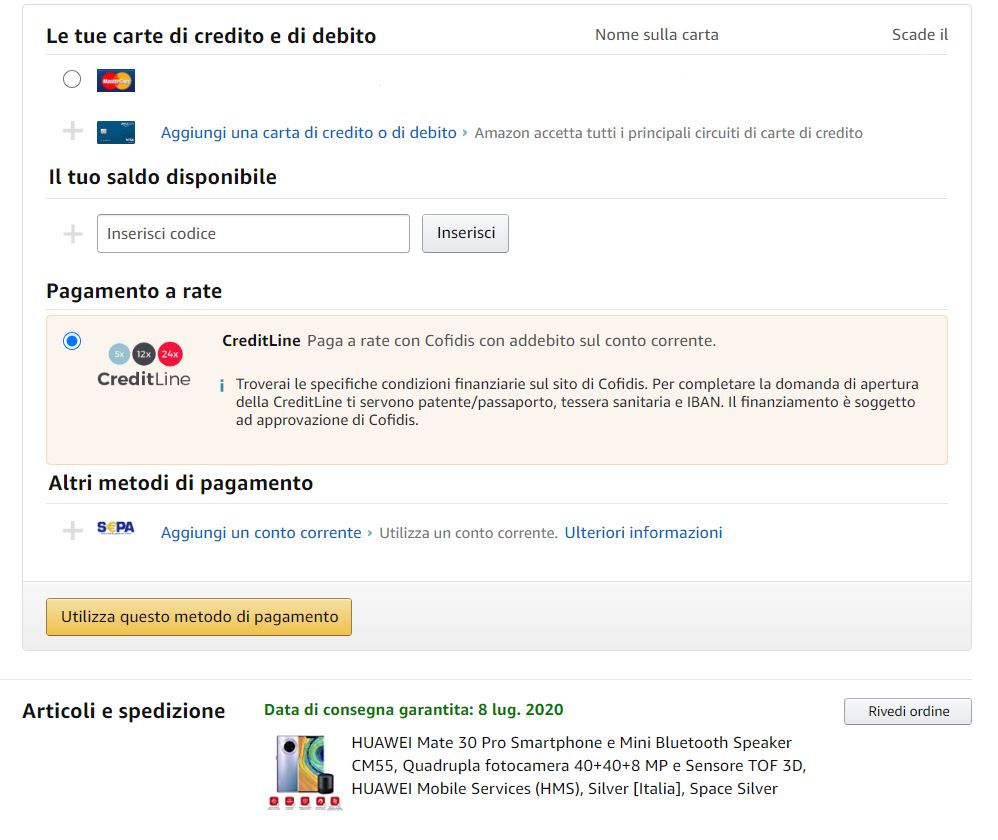Open the Aggiungi un conto corrente link
998x840 pixels.
tap(261, 533)
